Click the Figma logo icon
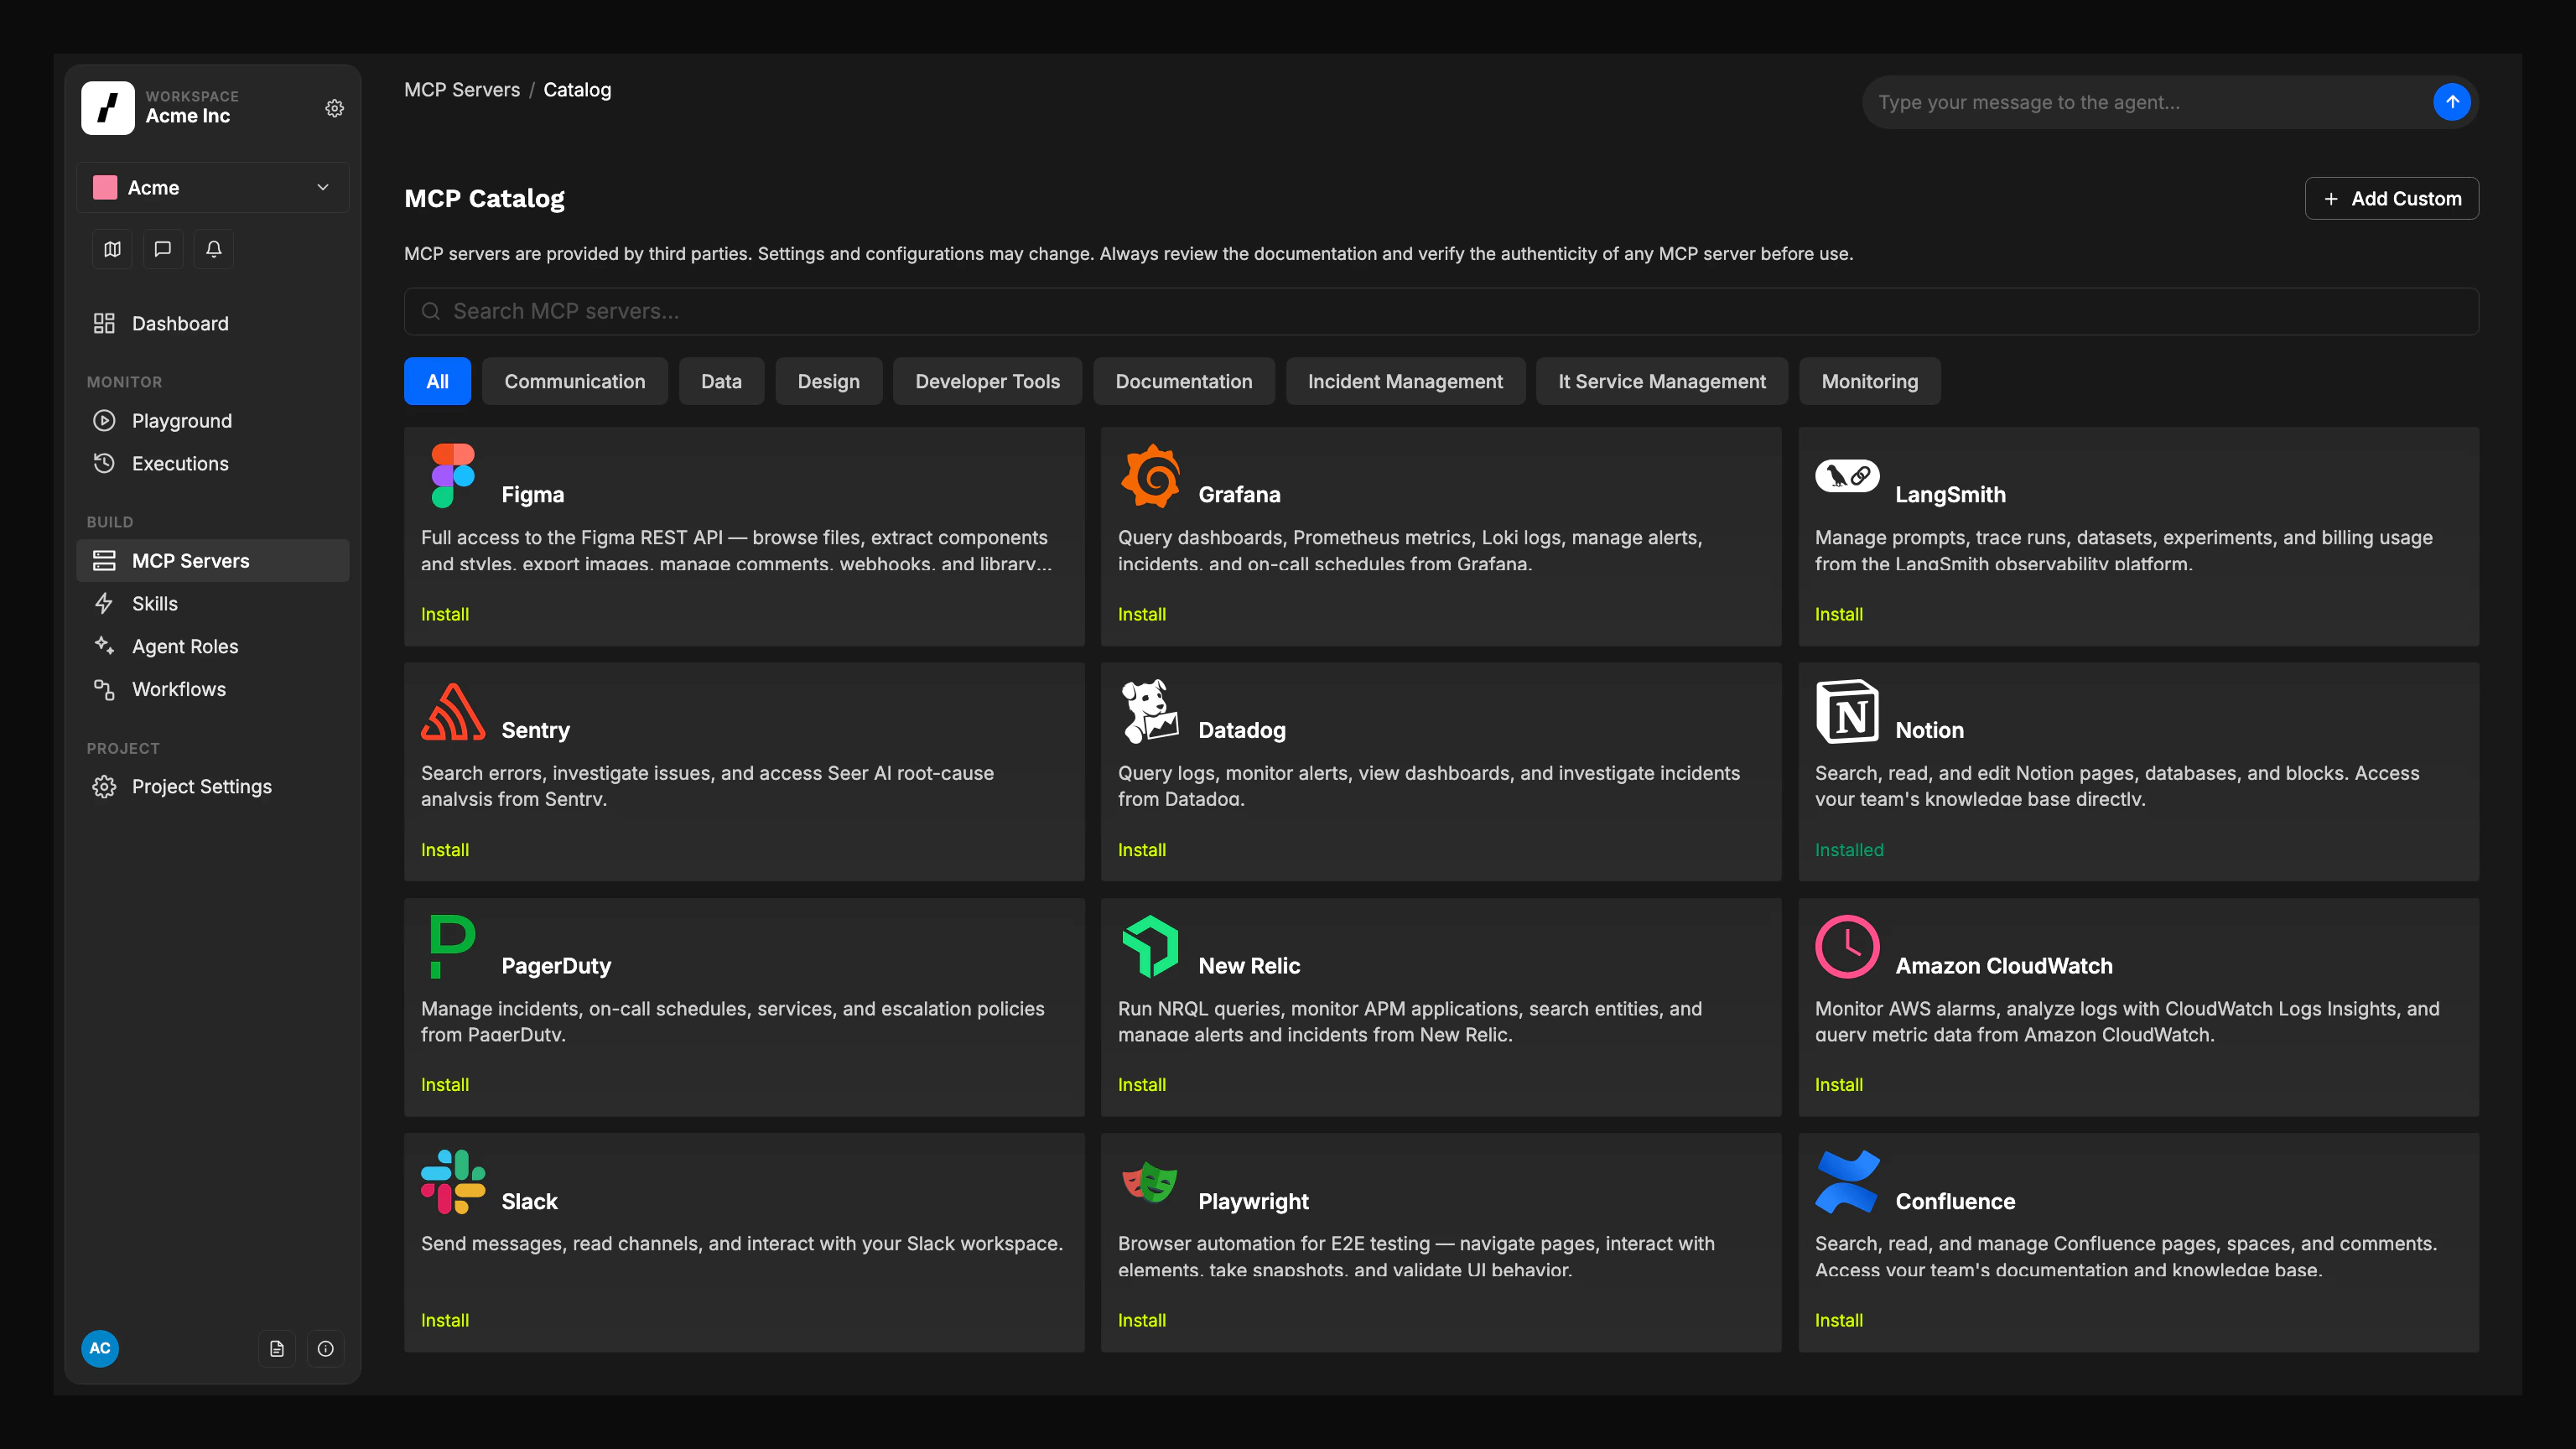The height and width of the screenshot is (1449, 2576). click(x=453, y=476)
